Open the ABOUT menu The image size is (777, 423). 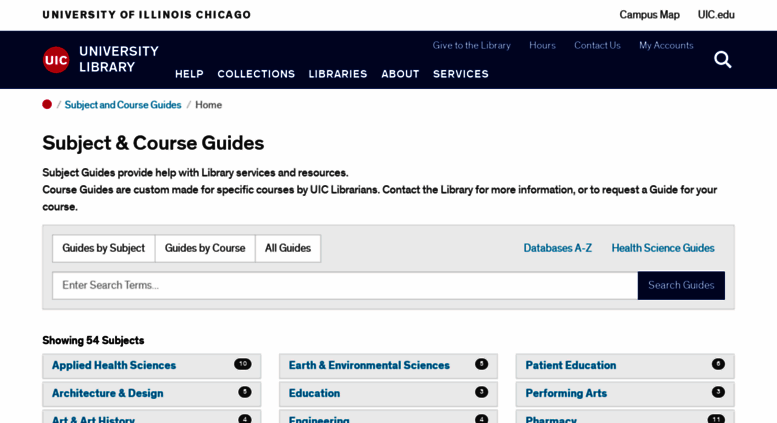click(x=400, y=74)
